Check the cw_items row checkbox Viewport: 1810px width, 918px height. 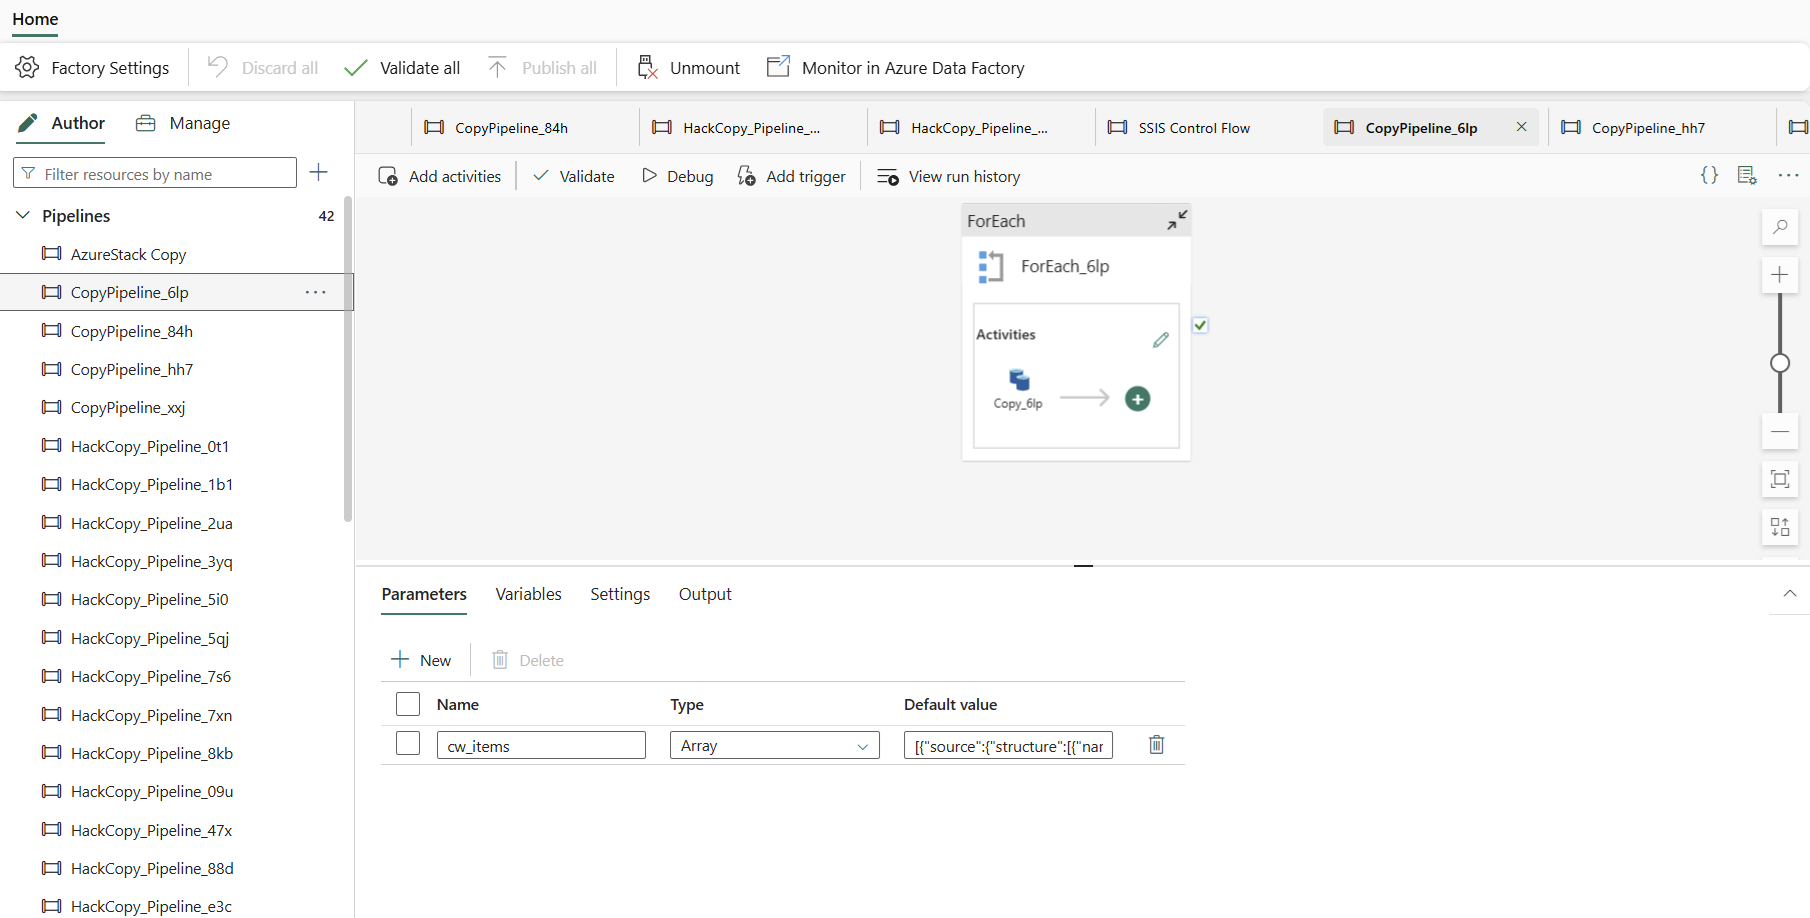[408, 744]
